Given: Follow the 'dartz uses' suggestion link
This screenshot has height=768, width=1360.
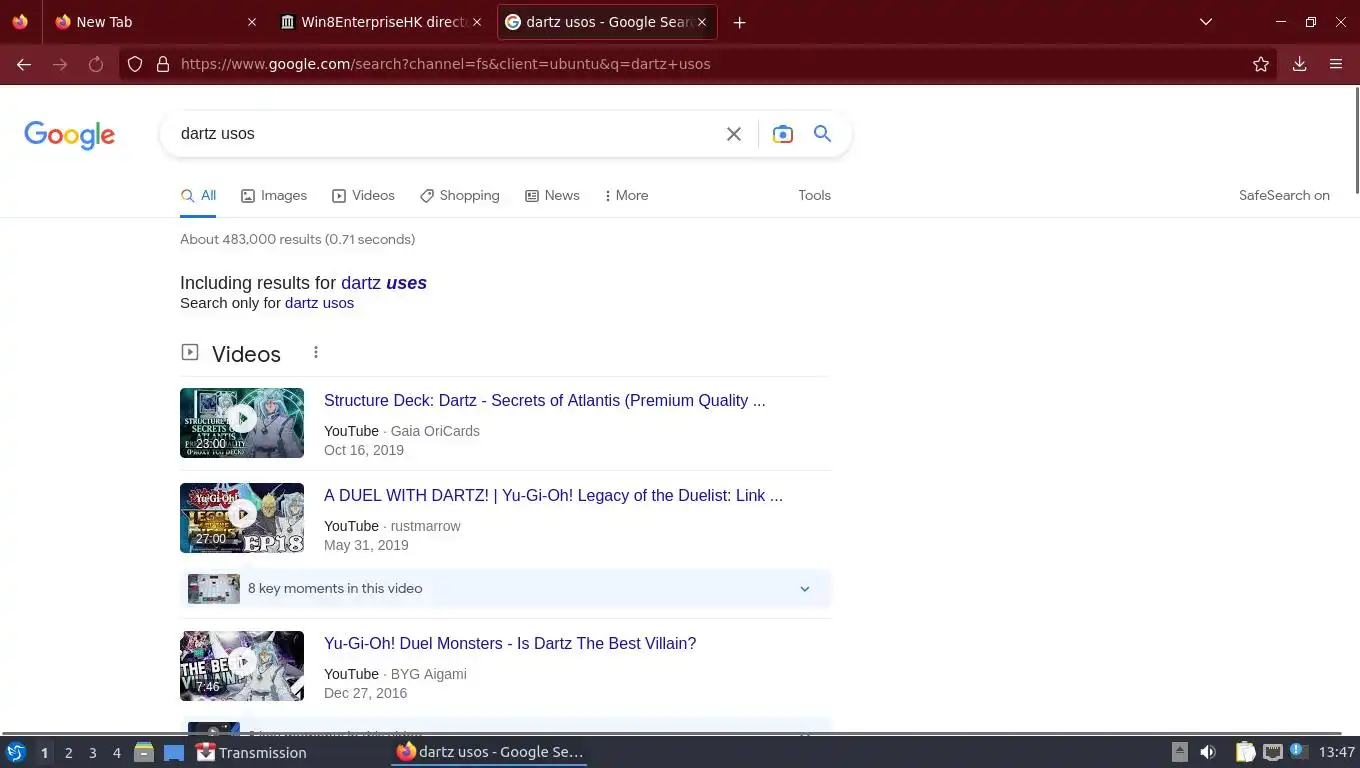Looking at the screenshot, I should coord(384,283).
